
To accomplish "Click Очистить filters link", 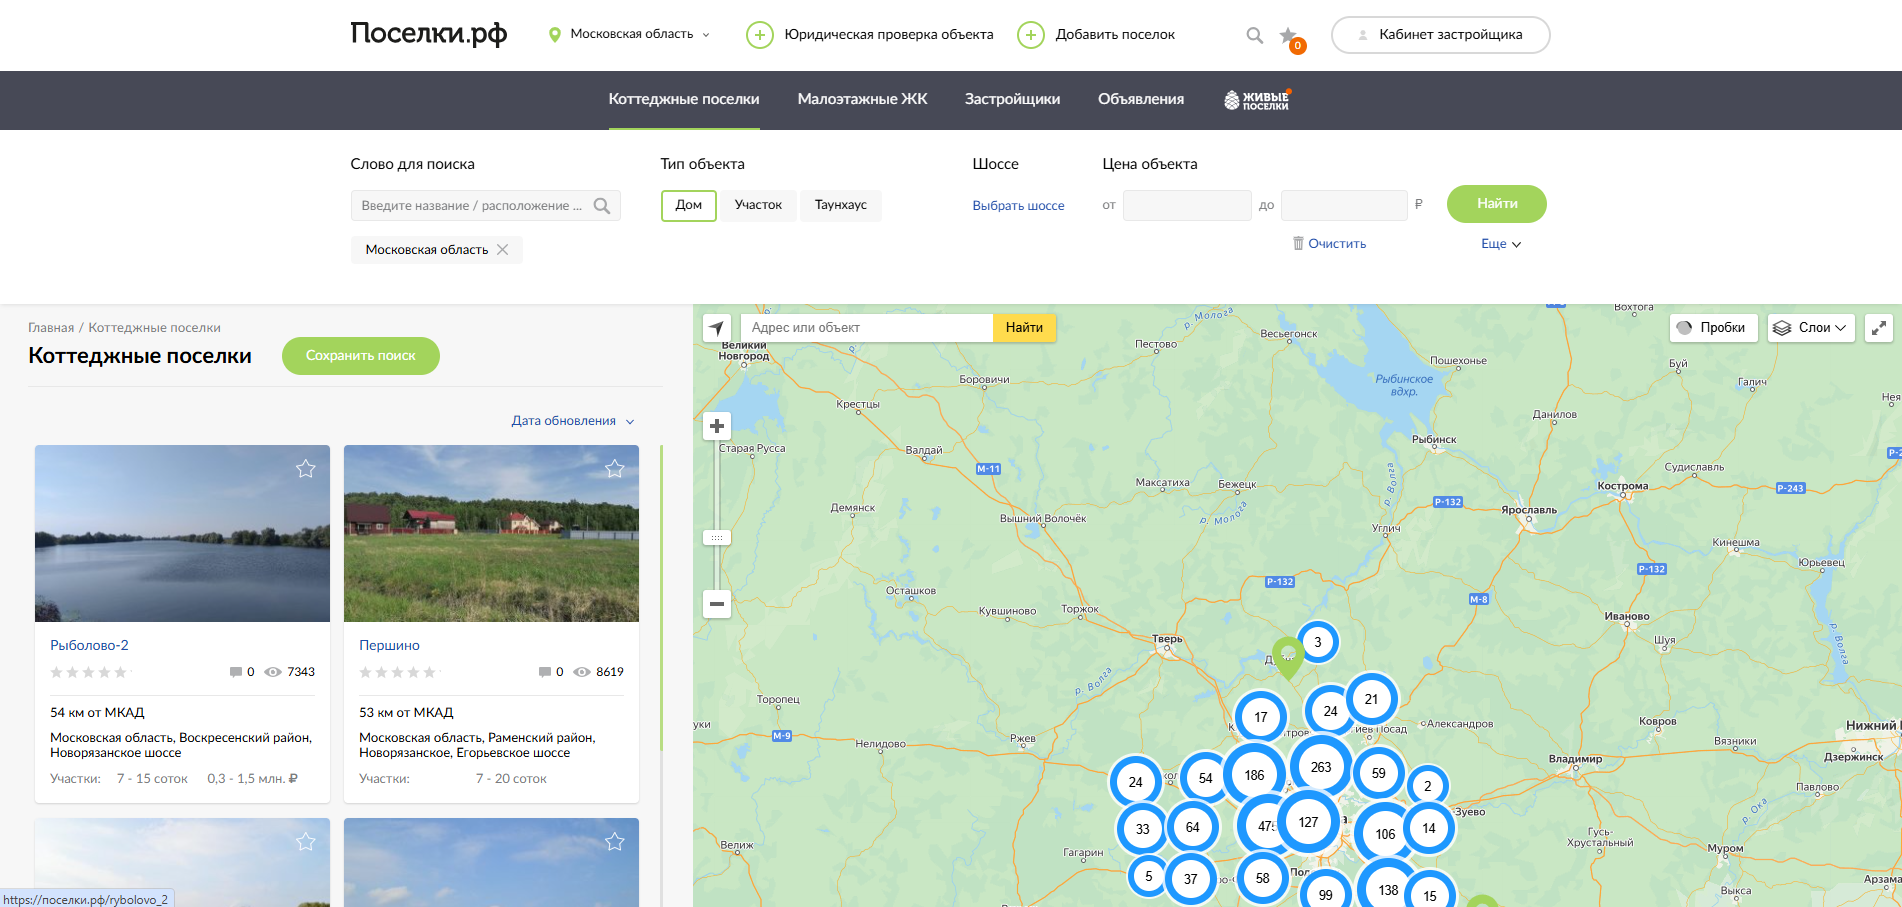I will 1337,244.
